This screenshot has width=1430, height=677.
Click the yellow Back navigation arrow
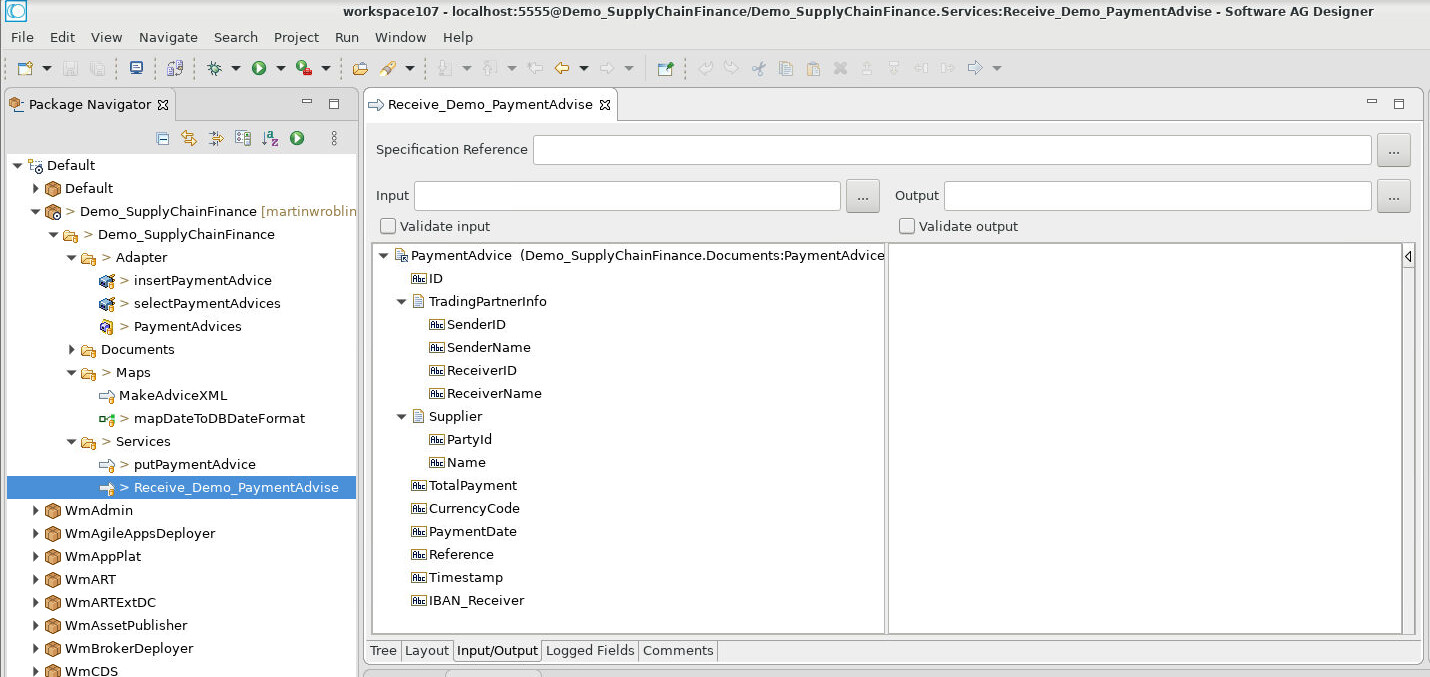click(562, 68)
